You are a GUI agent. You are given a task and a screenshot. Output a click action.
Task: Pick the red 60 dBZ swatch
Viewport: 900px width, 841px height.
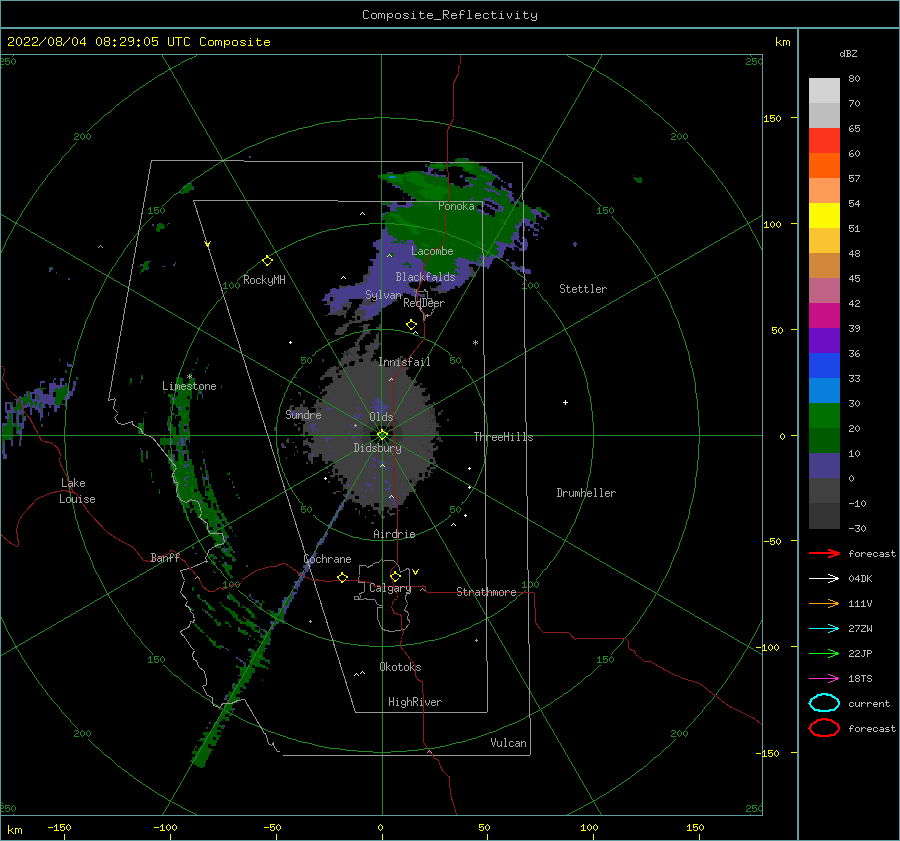click(824, 141)
